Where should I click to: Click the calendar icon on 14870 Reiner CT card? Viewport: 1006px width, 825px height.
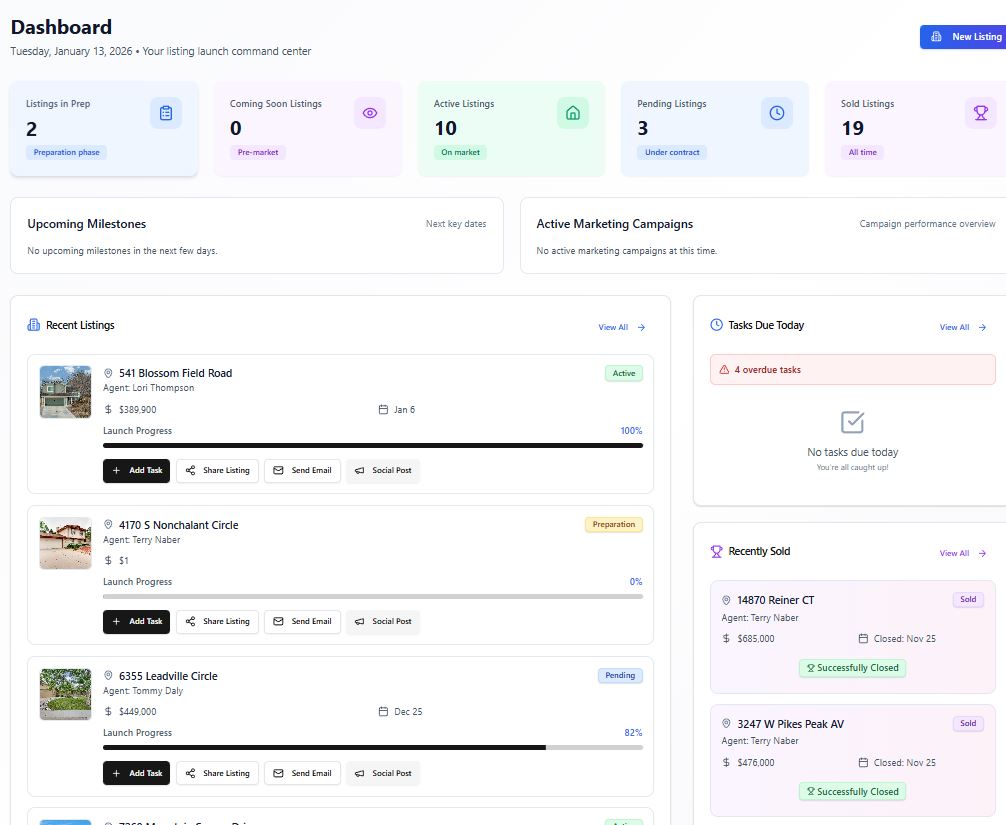864,639
